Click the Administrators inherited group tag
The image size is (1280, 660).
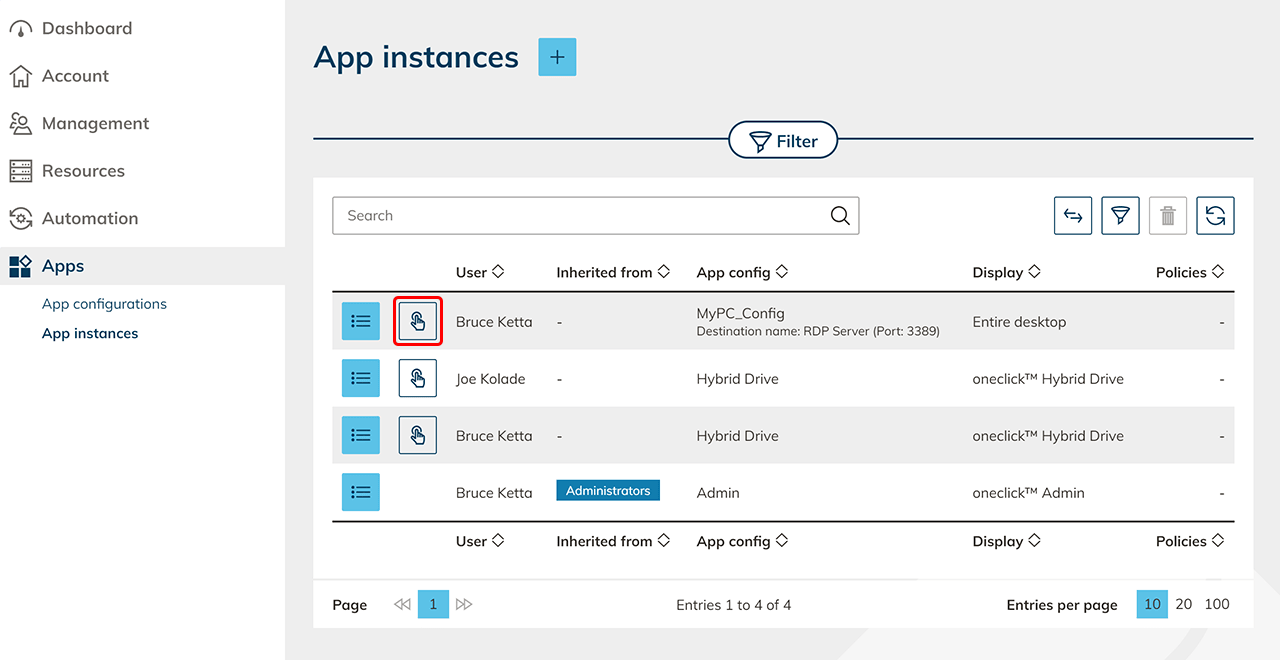(x=608, y=491)
